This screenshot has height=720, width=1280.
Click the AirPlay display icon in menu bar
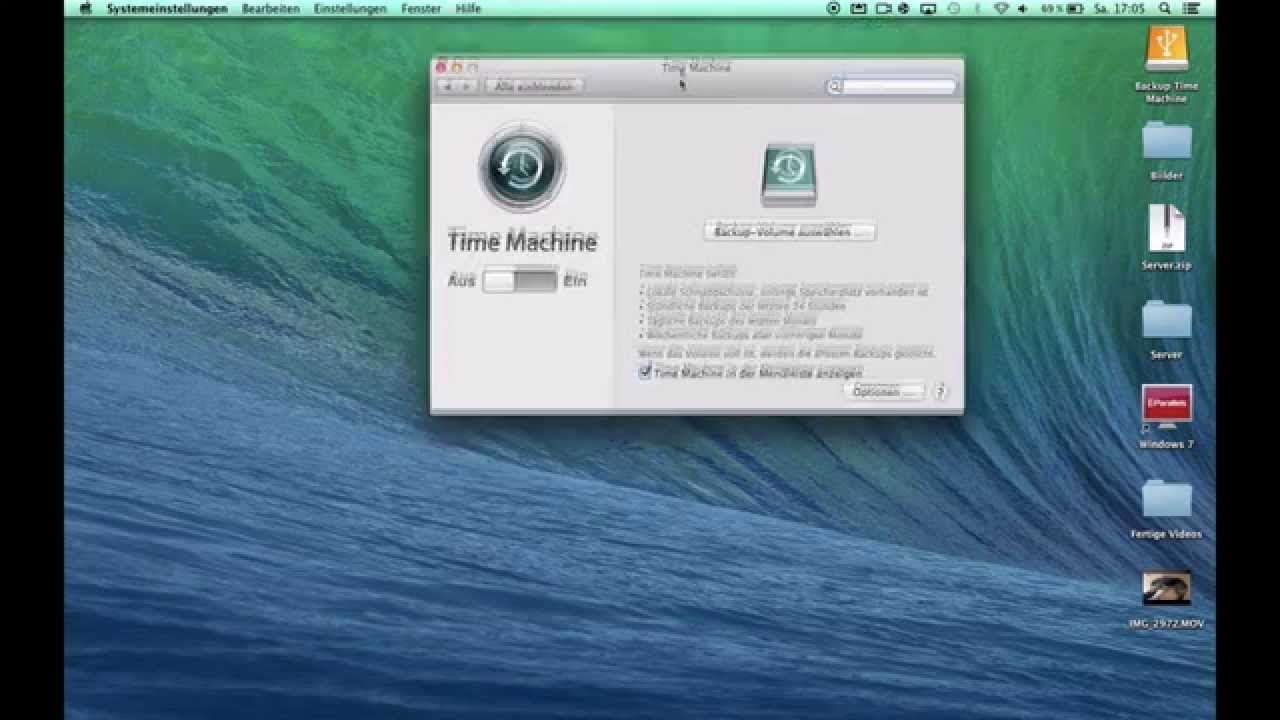pos(928,8)
